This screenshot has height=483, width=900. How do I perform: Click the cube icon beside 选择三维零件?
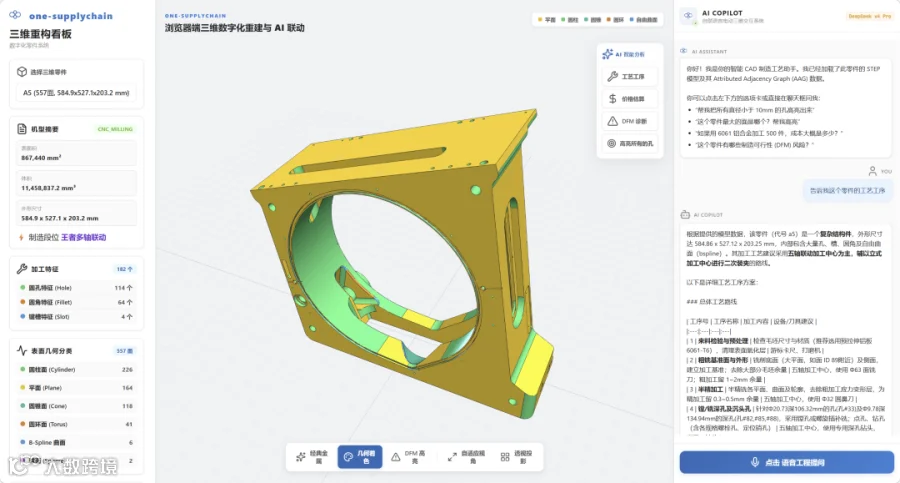click(22, 72)
